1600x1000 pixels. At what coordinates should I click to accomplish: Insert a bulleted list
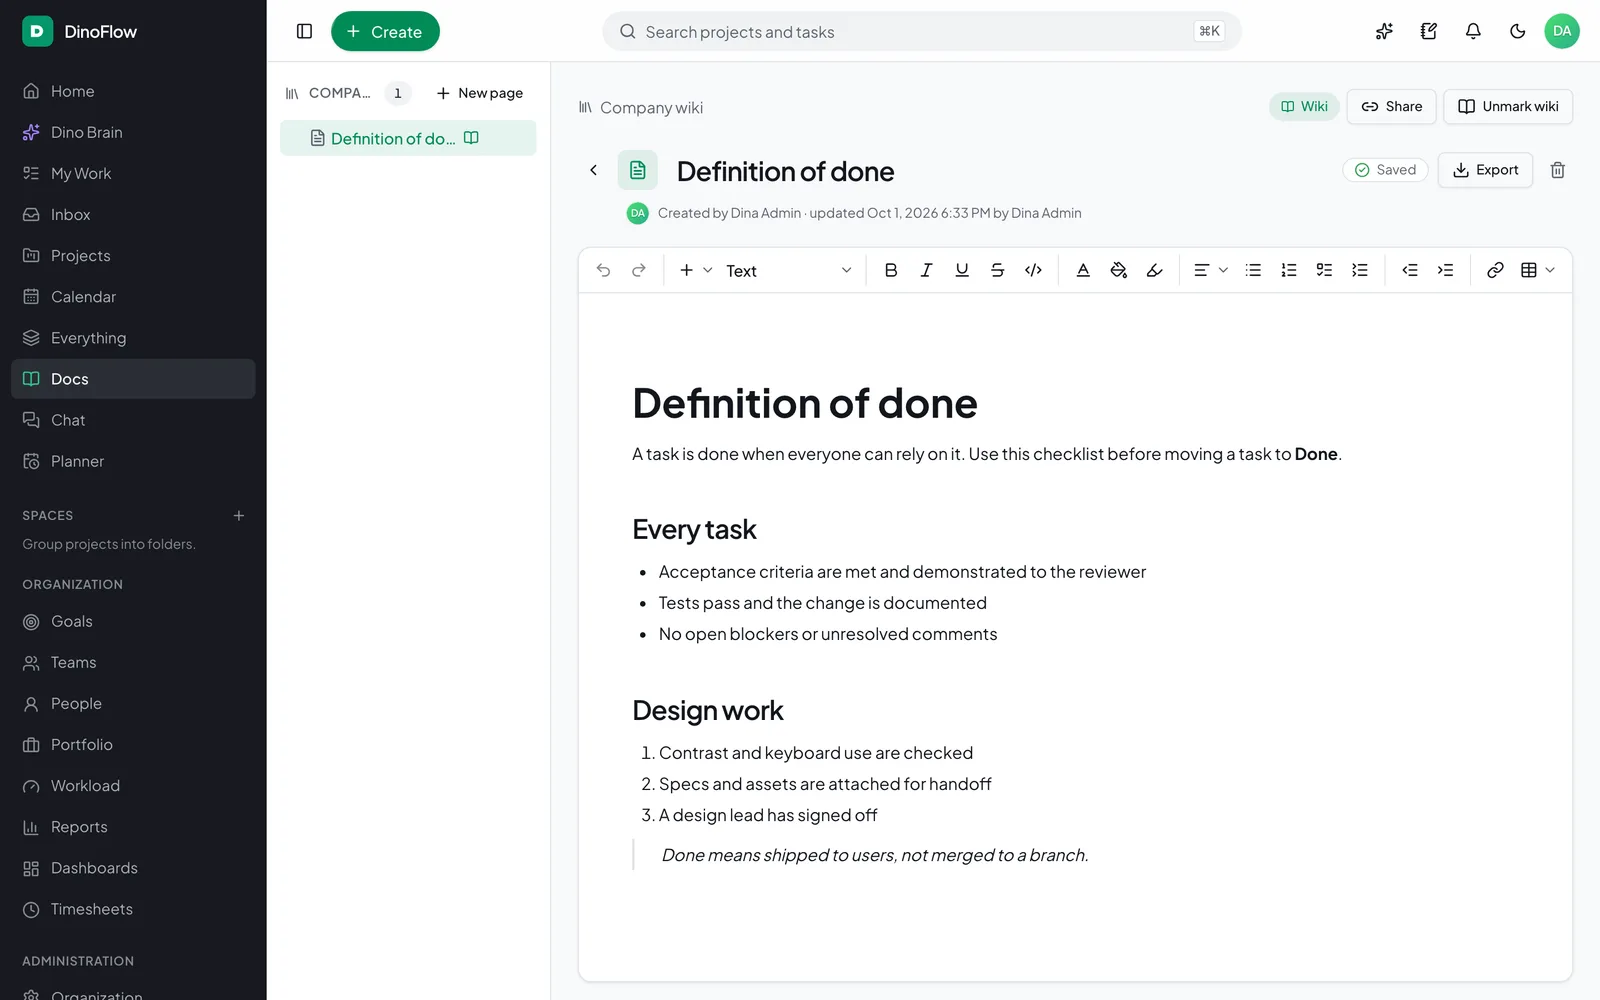coord(1253,270)
